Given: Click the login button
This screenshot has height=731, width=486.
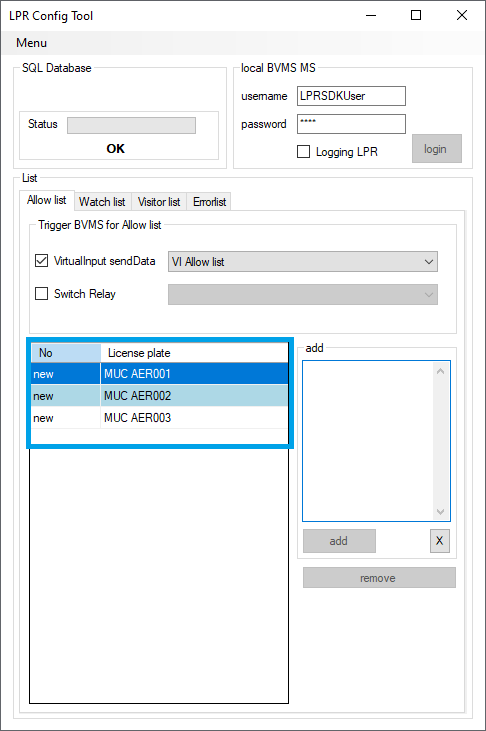Looking at the screenshot, I should pos(437,149).
